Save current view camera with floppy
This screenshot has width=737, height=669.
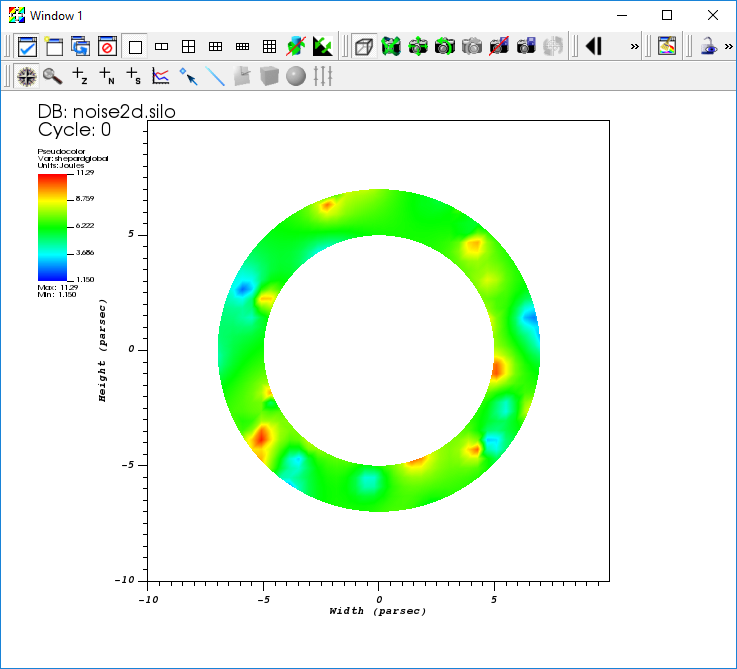[526, 47]
